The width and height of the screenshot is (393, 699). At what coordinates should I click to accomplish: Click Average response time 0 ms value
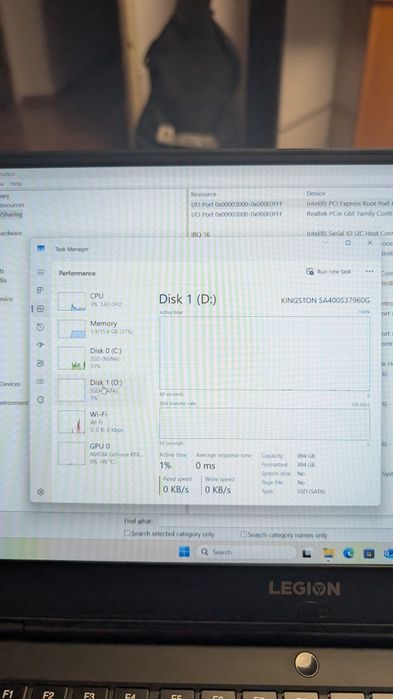(205, 465)
